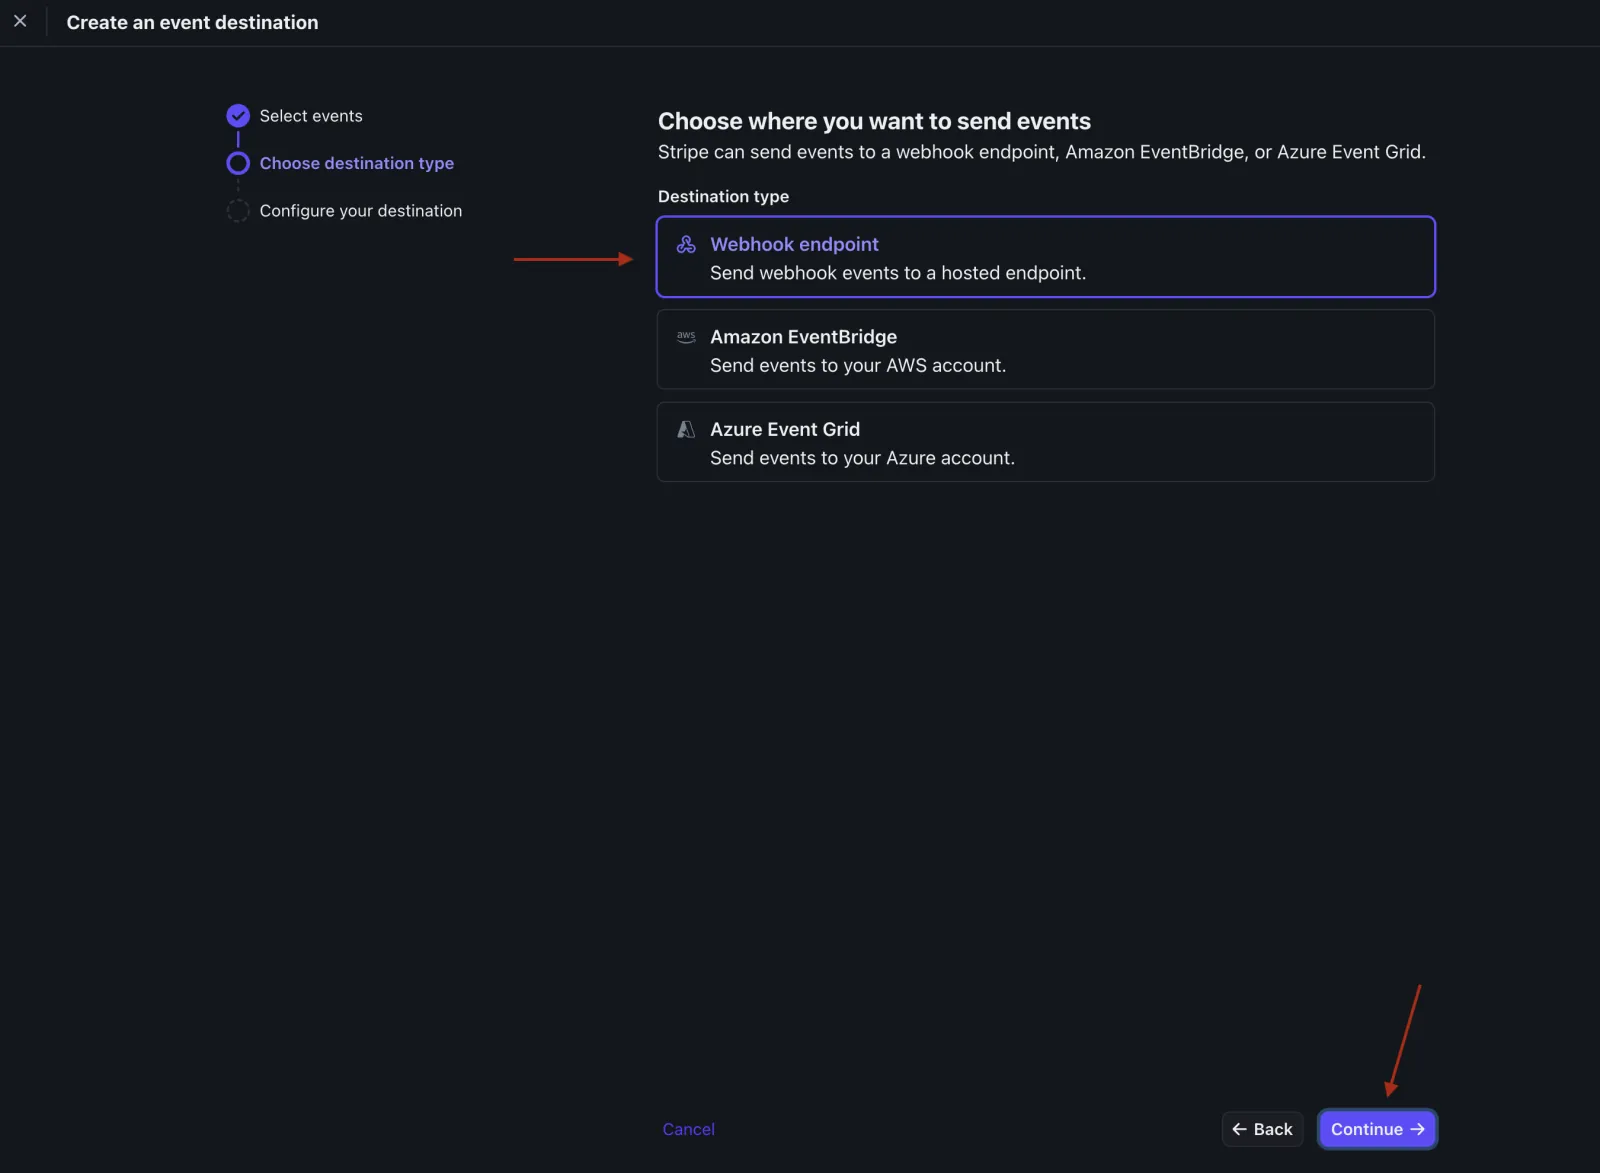The width and height of the screenshot is (1600, 1173).
Task: Click the heading Choose where you want to send events
Action: (874, 121)
